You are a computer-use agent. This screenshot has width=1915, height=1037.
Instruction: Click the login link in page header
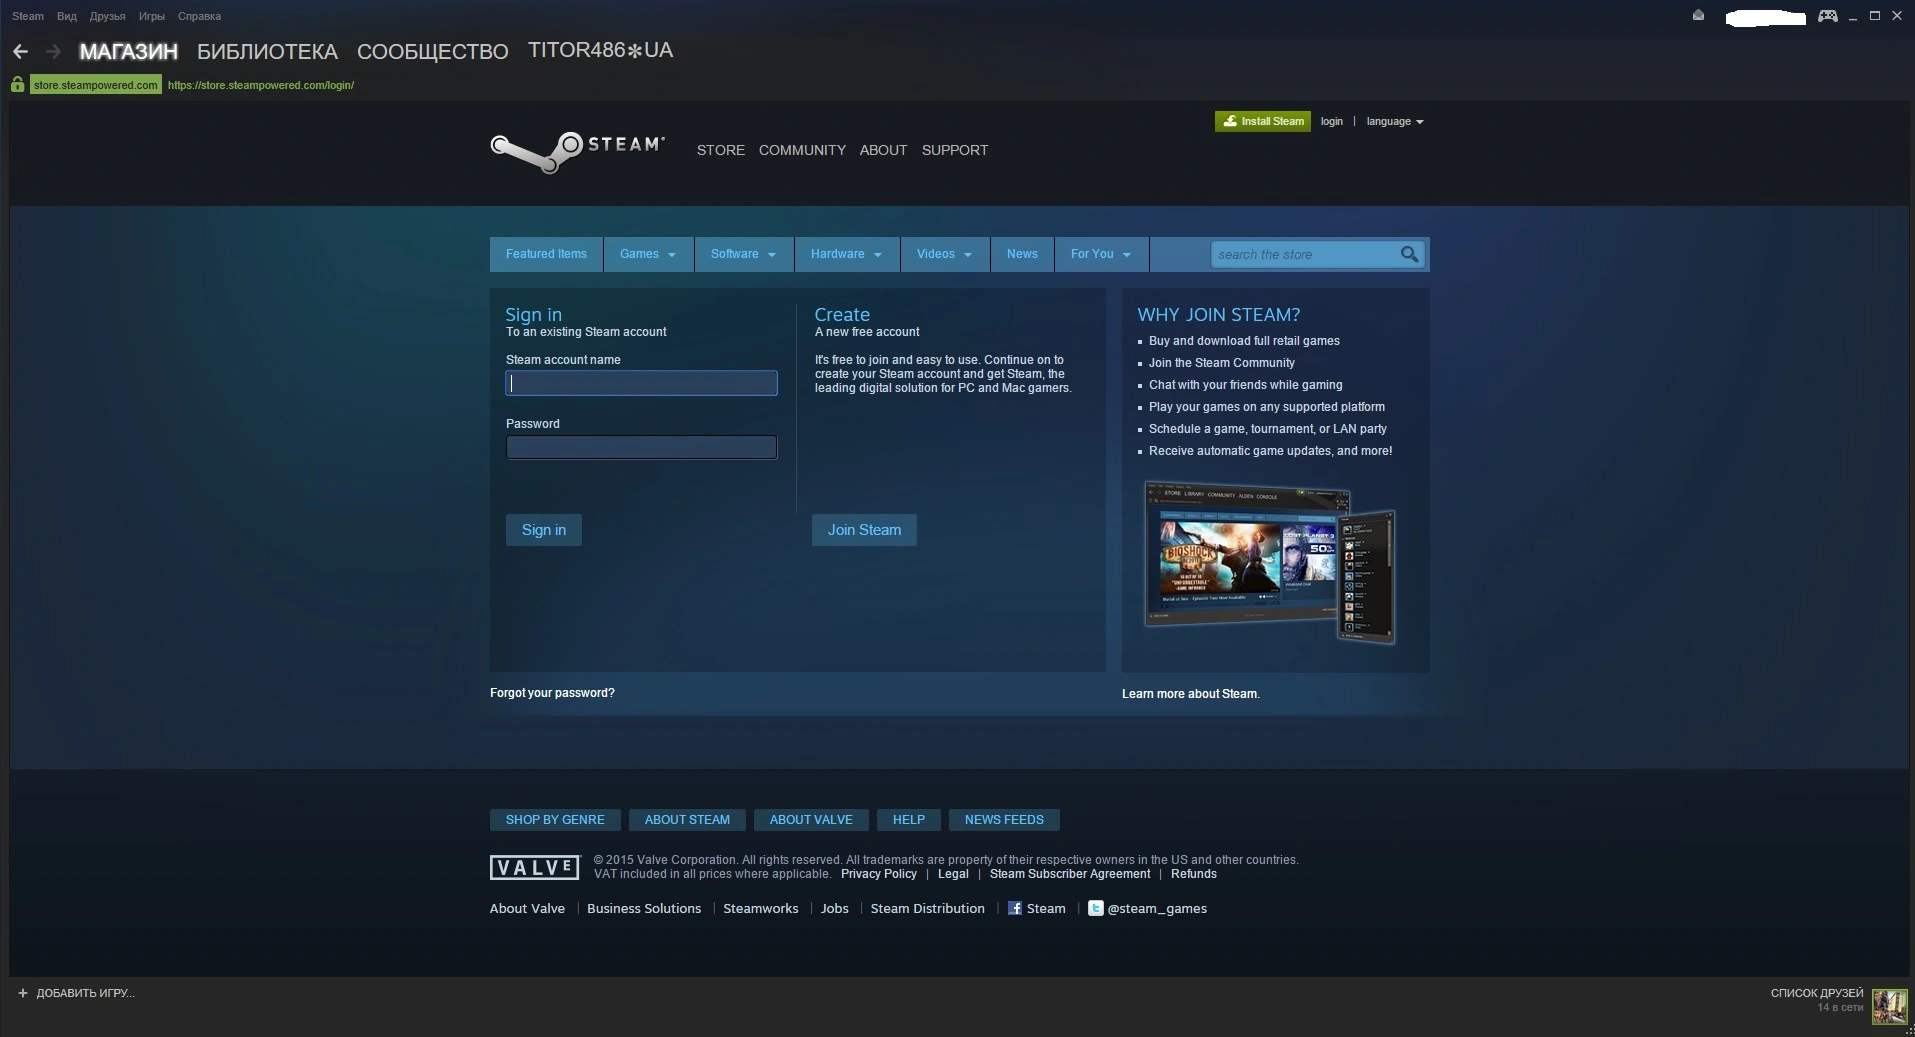1332,122
